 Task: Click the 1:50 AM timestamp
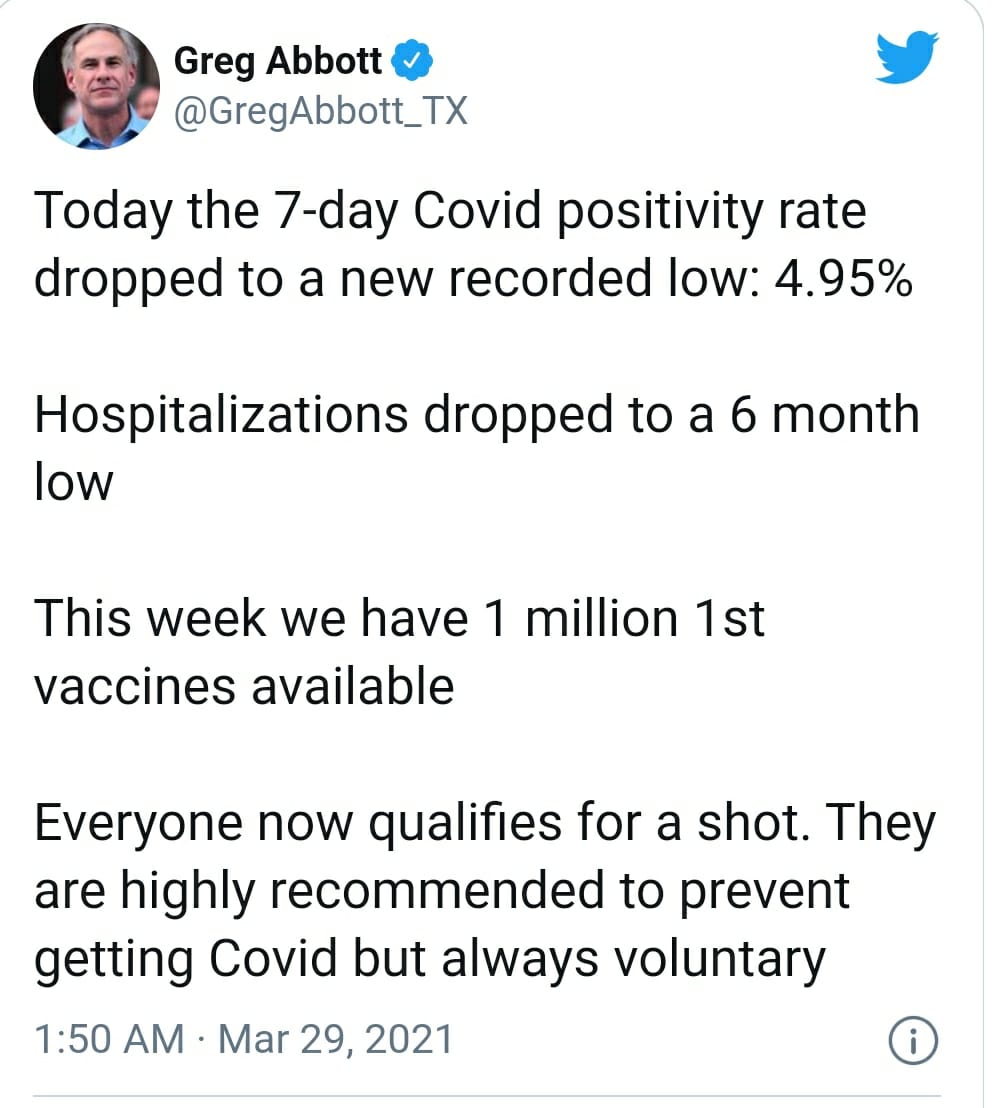pyautogui.click(x=109, y=1039)
